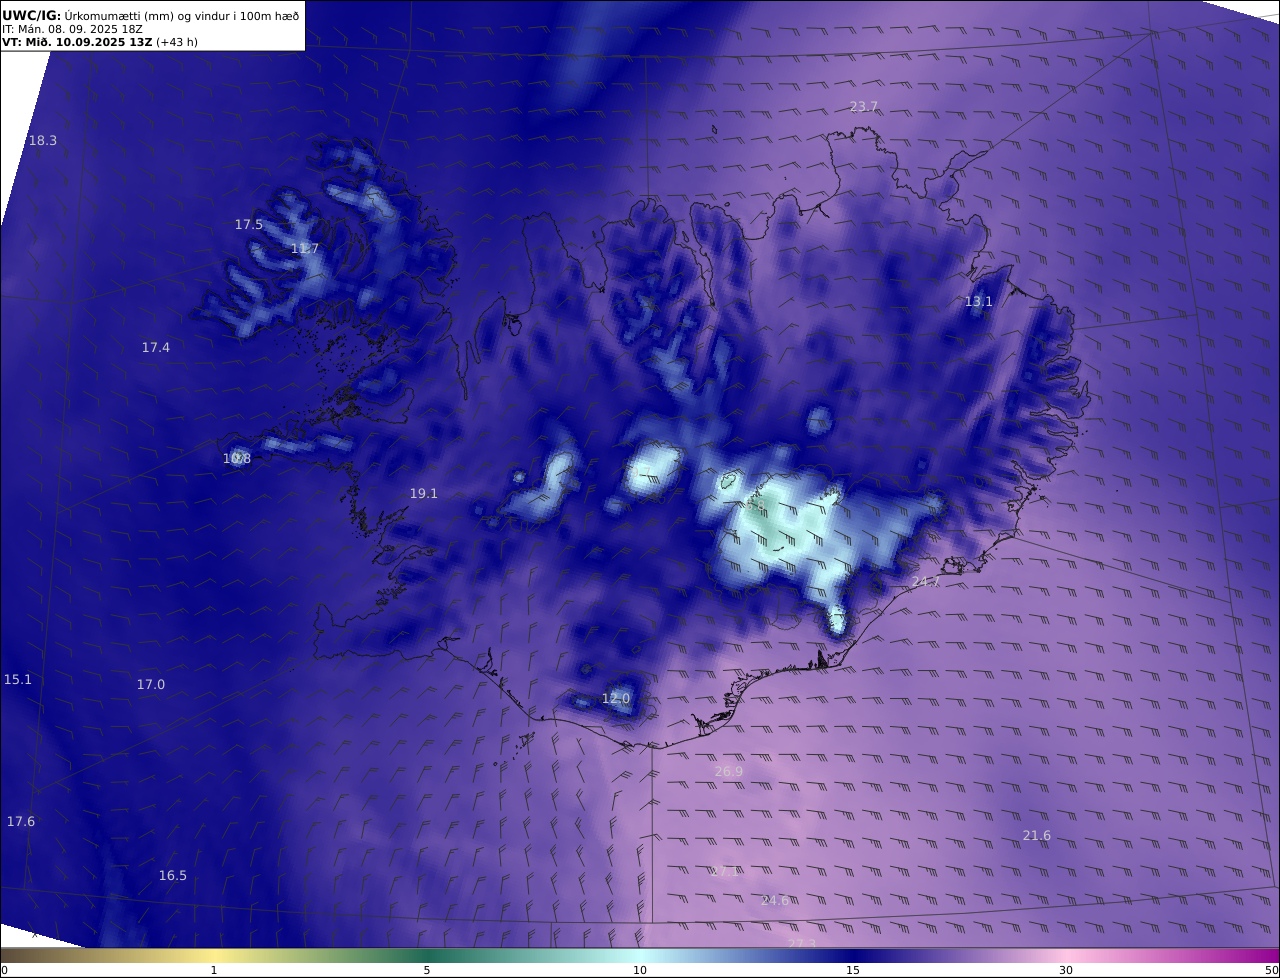1280x978 pixels.
Task: Select the '24.7' label on the southeast coast
Action: (926, 582)
